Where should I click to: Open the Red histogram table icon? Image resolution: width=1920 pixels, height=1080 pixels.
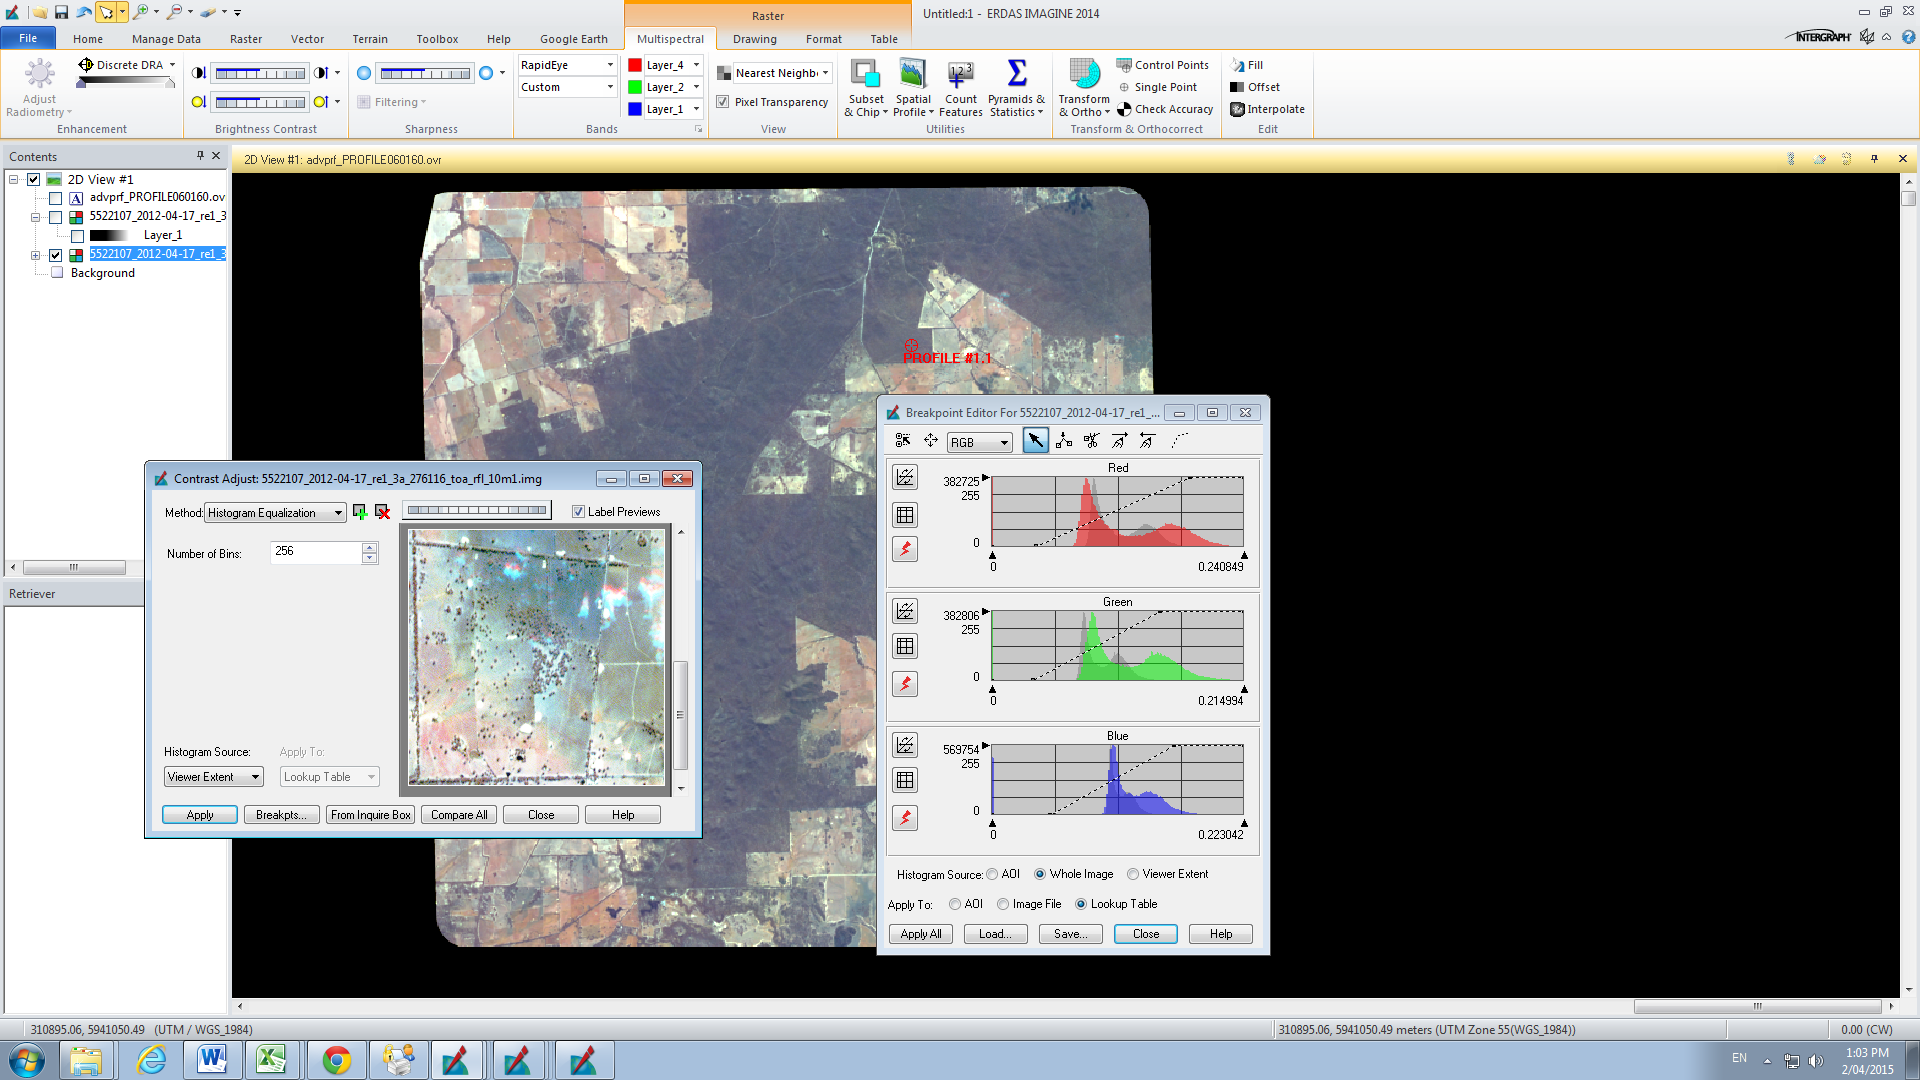tap(905, 515)
